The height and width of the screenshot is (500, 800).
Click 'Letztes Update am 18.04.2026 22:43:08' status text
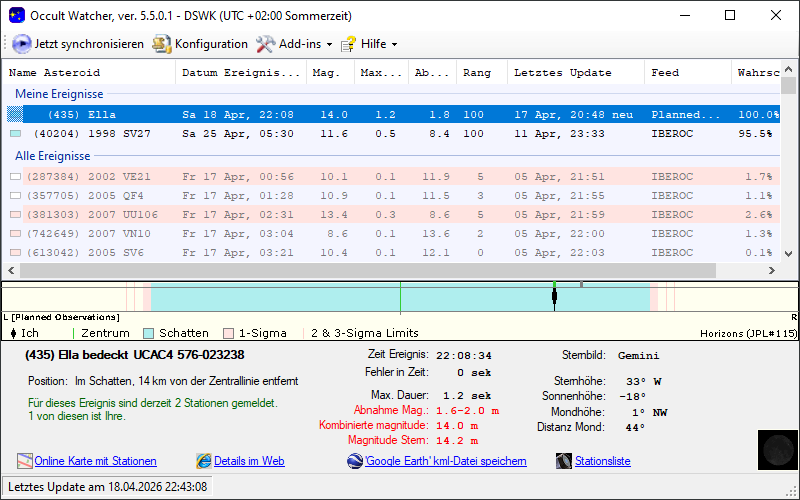pos(108,487)
